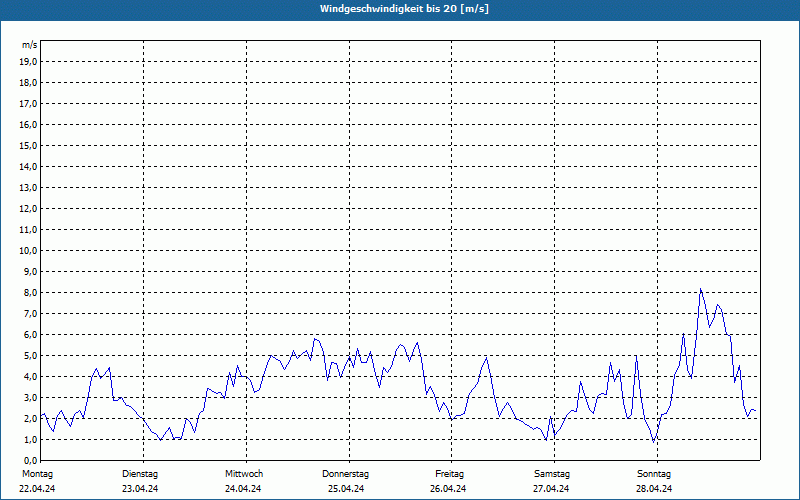Select the 4,0 y-axis label
Screen dimensions: 800x500
(29, 377)
